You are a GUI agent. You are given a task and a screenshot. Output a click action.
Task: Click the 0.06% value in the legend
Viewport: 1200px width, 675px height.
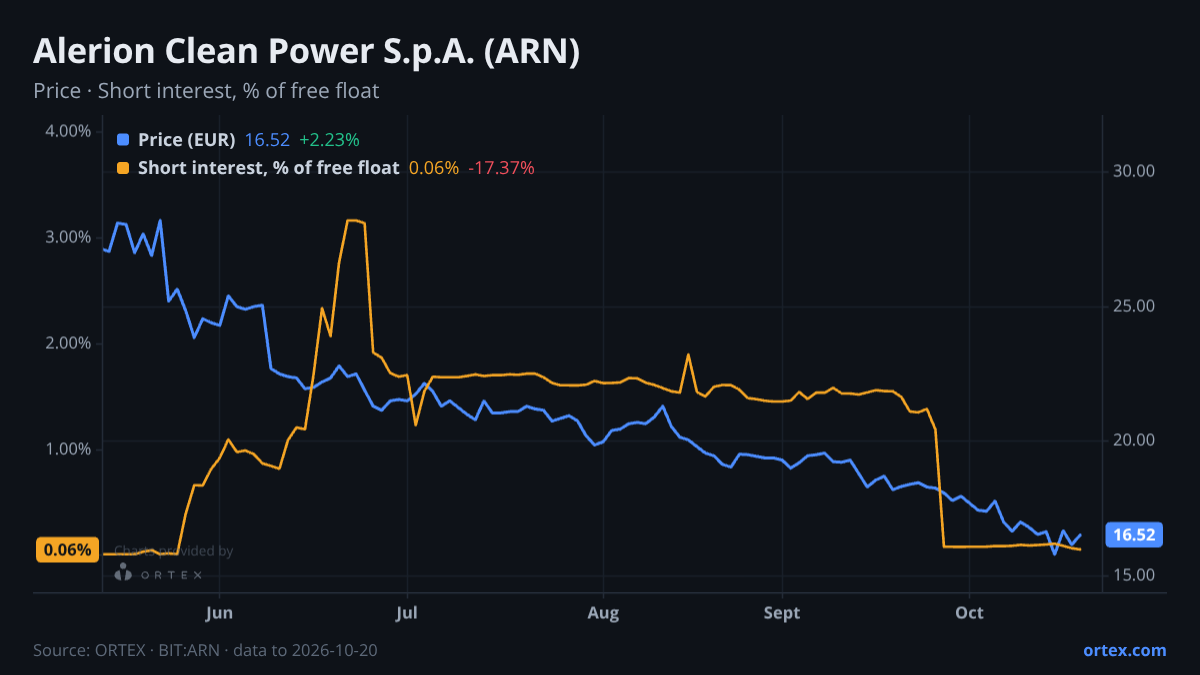(434, 168)
